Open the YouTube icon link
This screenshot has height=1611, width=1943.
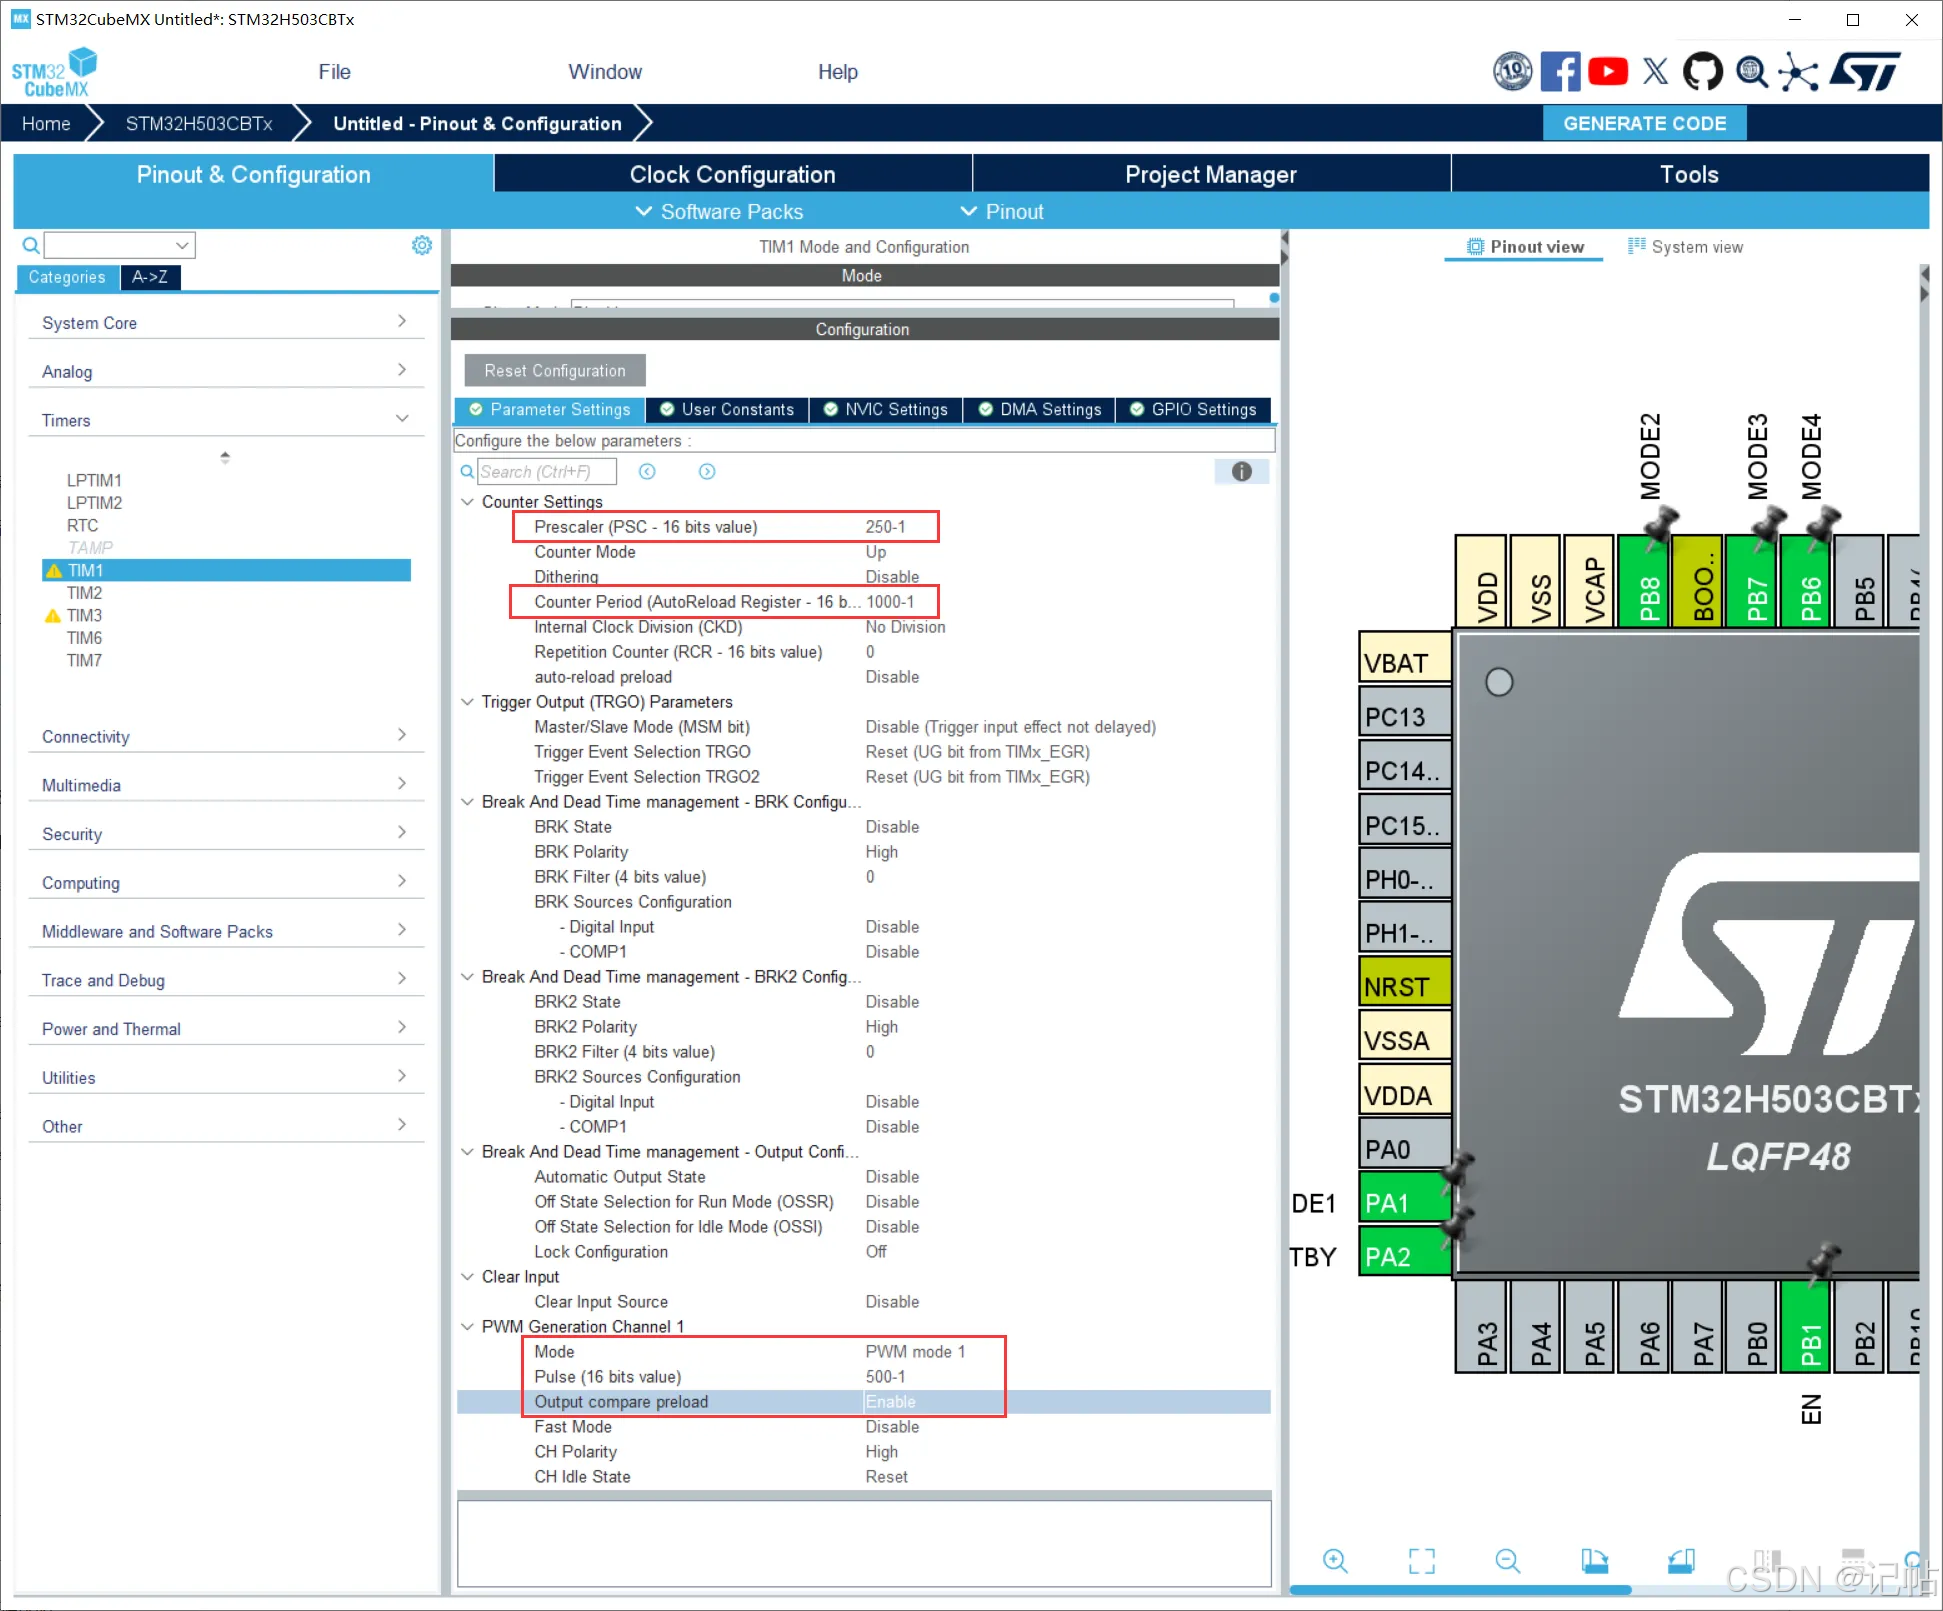pyautogui.click(x=1608, y=71)
